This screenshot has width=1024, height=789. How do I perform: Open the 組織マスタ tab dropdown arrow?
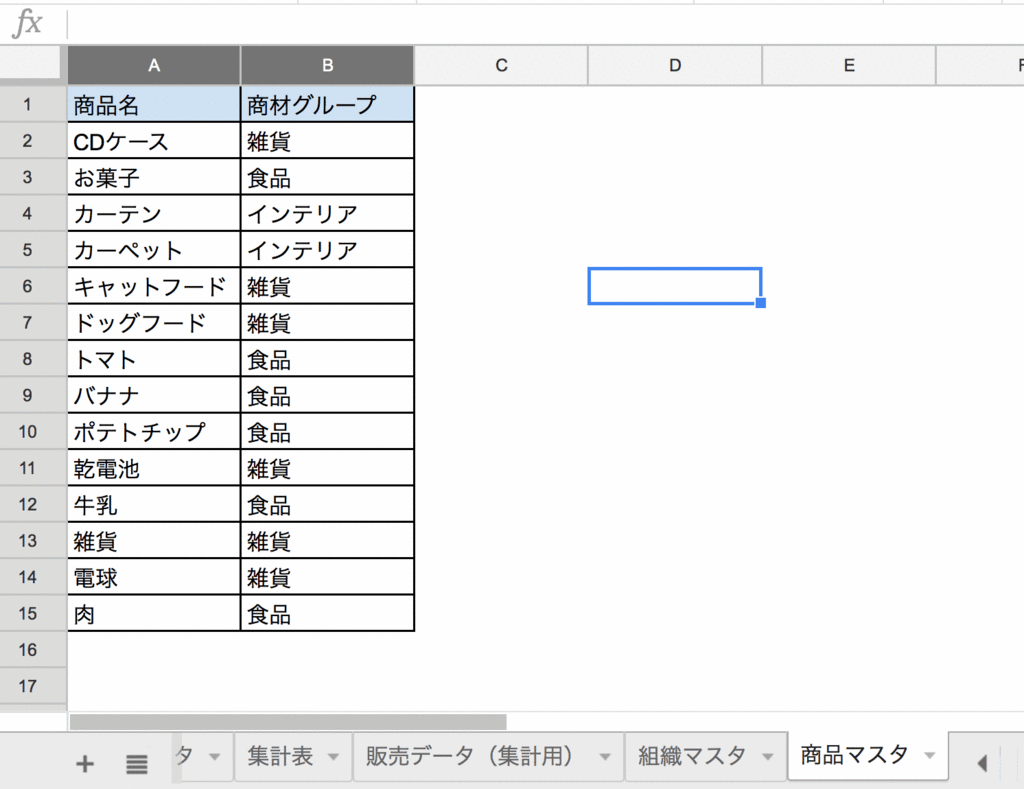point(769,757)
